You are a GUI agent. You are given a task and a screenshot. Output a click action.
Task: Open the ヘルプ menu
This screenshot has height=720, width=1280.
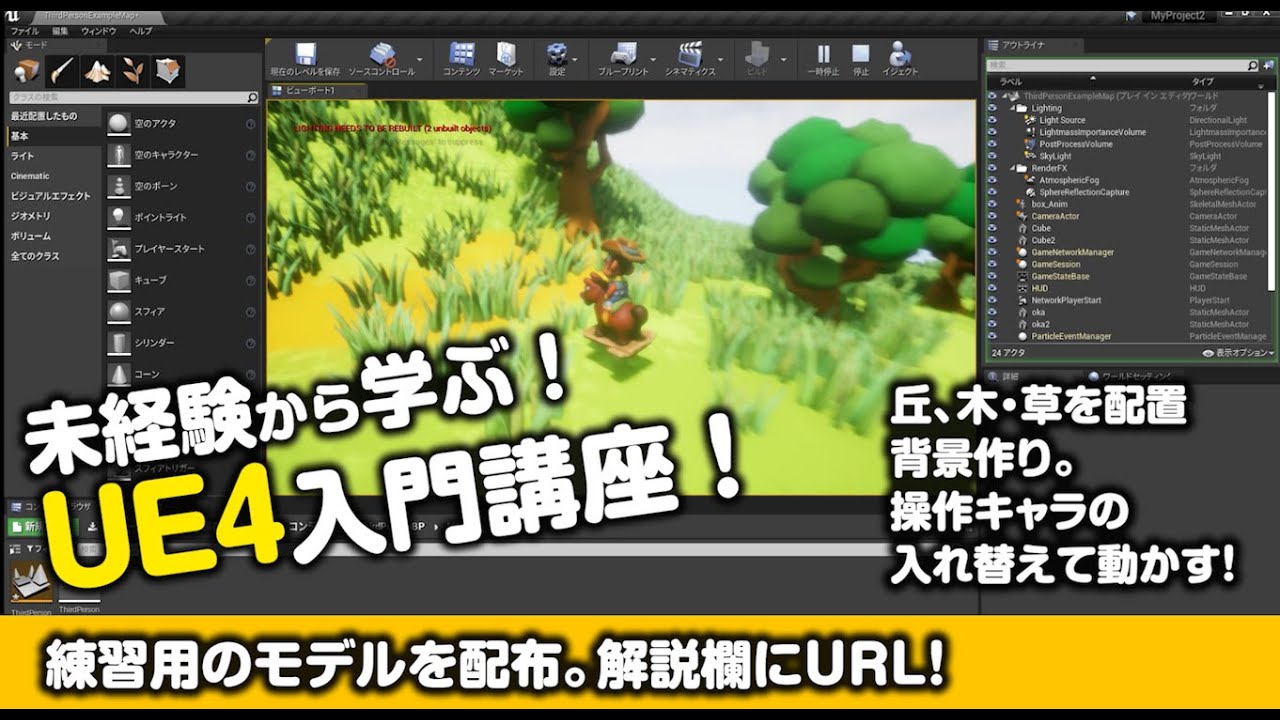pyautogui.click(x=140, y=32)
